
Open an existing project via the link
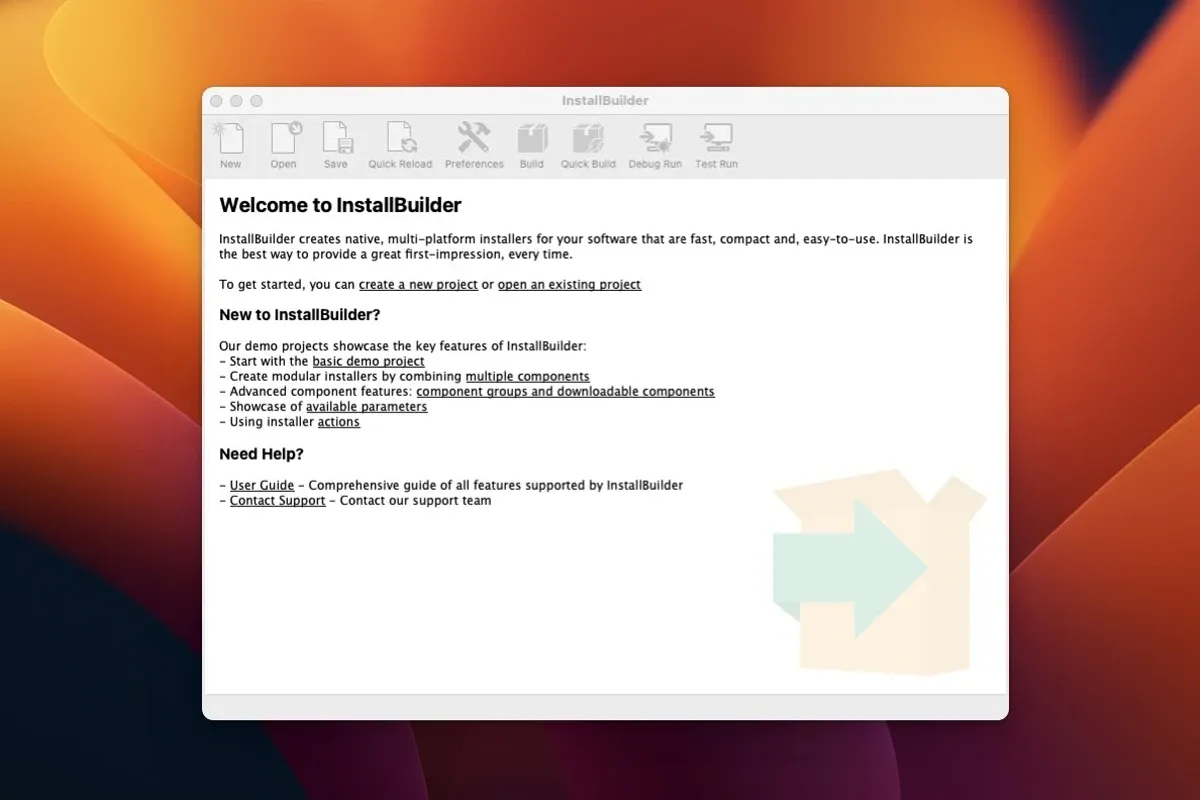point(569,284)
